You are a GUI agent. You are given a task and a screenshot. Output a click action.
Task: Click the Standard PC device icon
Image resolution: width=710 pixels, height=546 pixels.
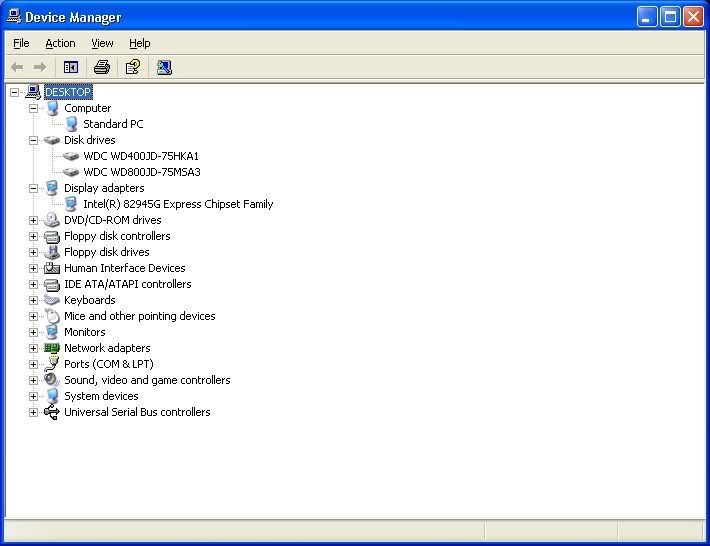click(x=71, y=124)
